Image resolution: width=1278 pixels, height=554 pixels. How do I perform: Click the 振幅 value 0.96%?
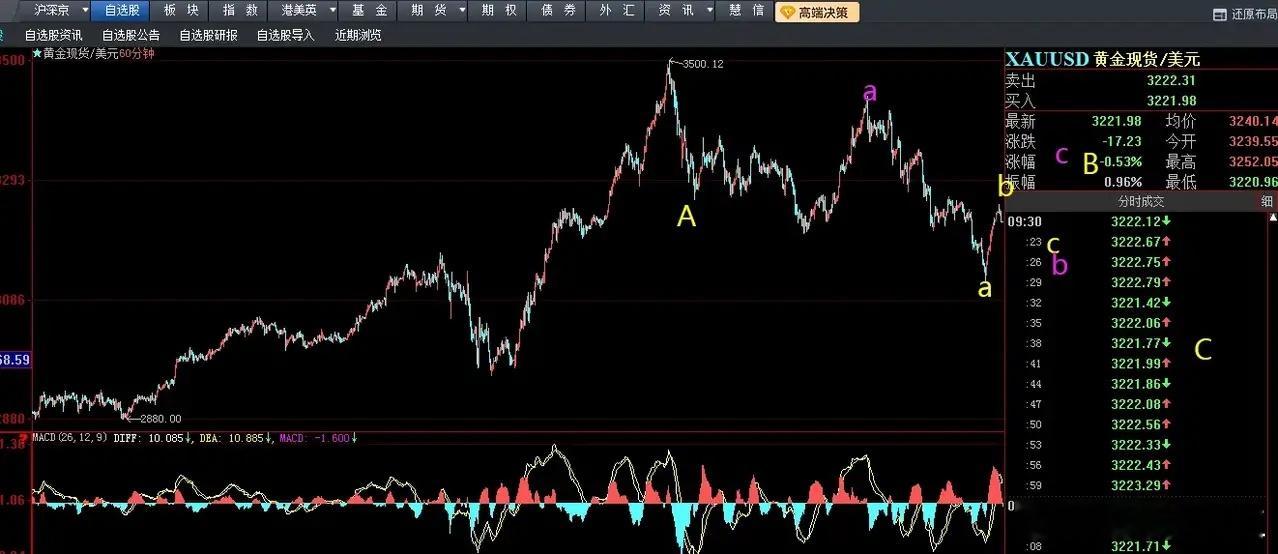coord(1123,182)
